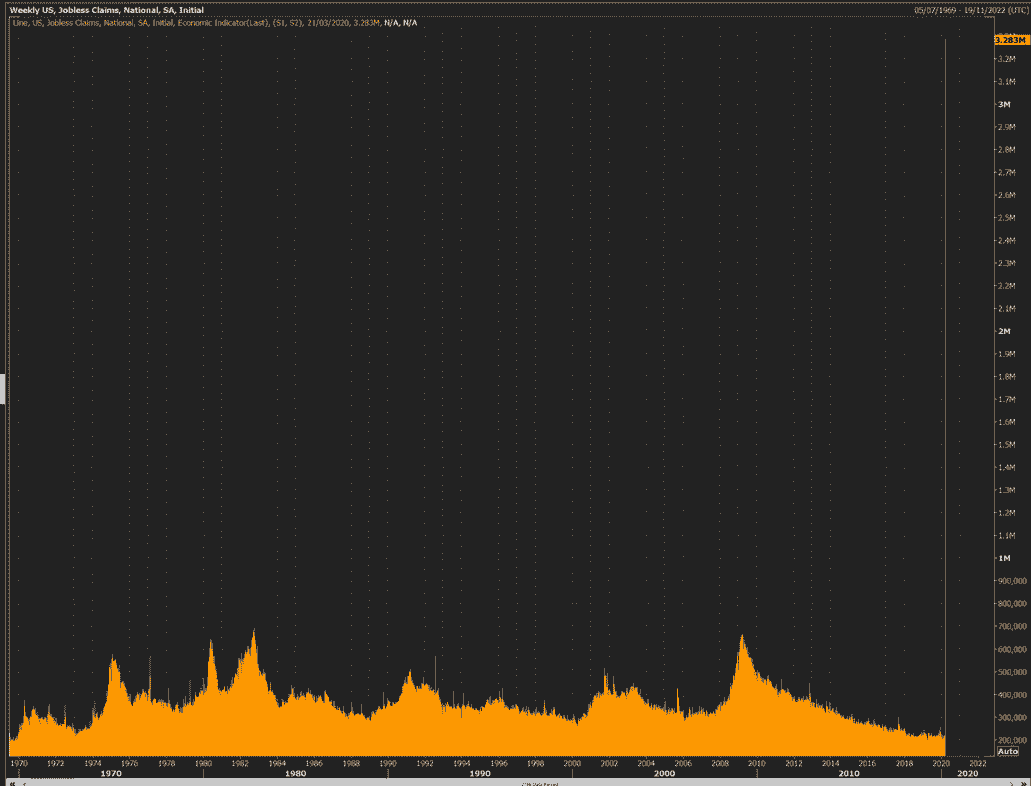
Task: Select the 3.283M last value tag
Action: click(x=1009, y=40)
